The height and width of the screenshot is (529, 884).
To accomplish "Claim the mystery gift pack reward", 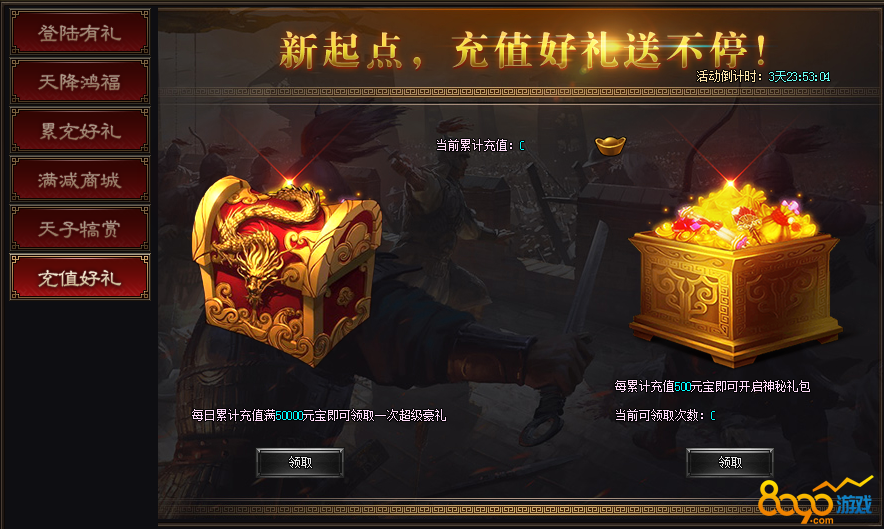I will click(730, 462).
